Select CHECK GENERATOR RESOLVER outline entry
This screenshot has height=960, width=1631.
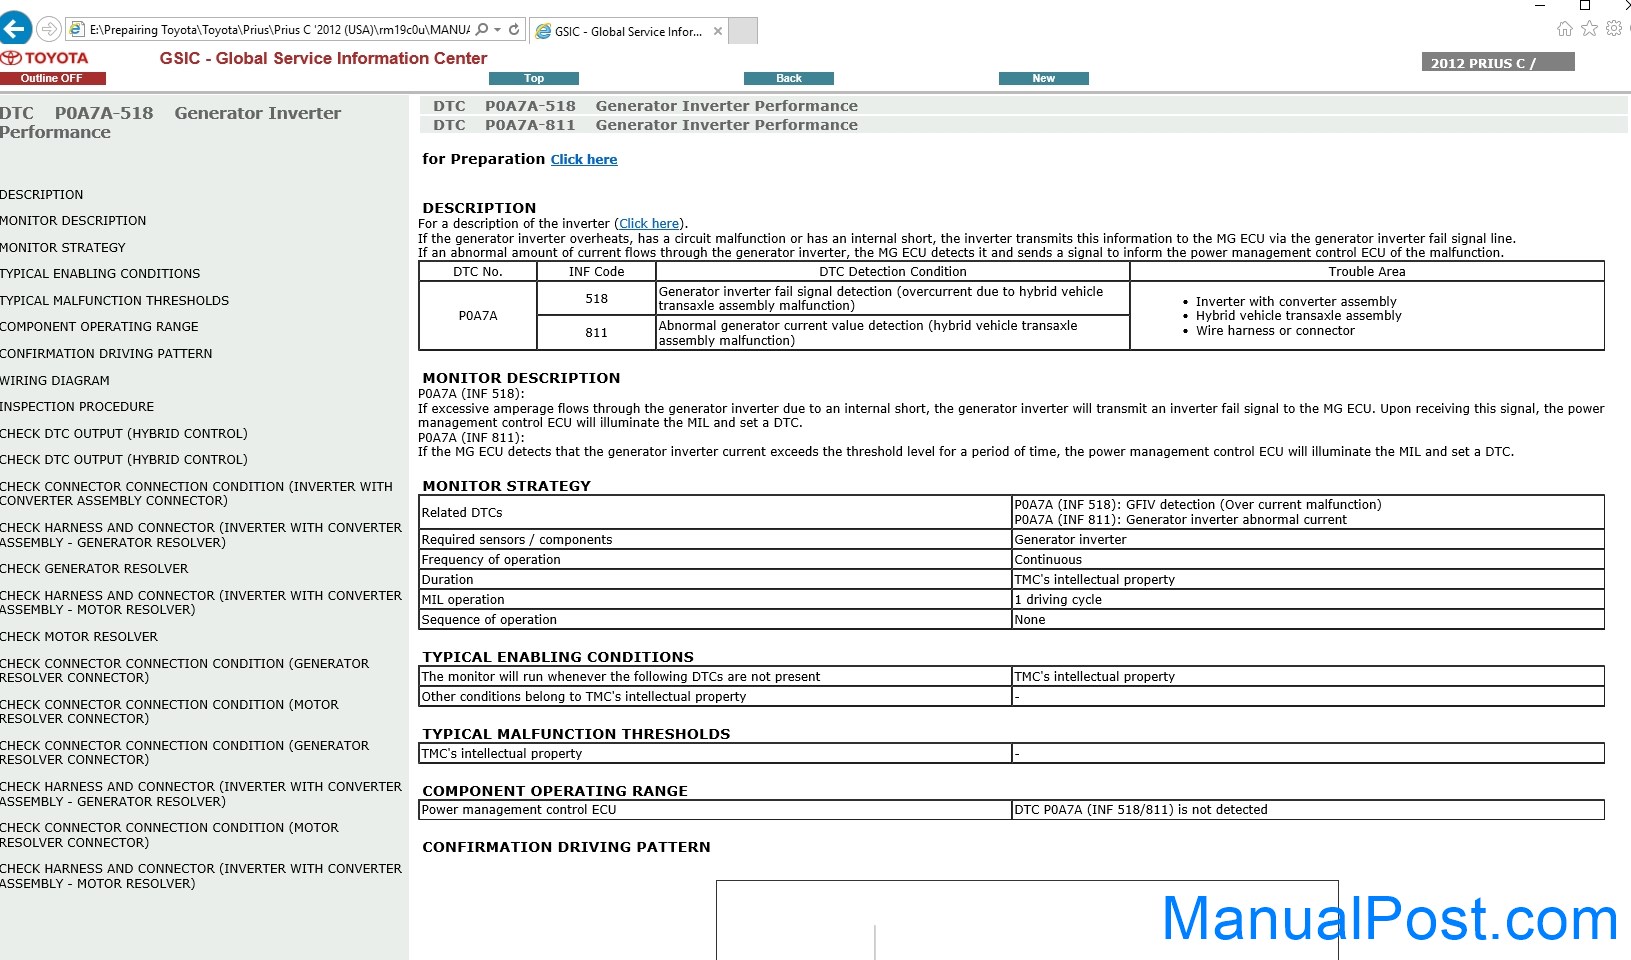pyautogui.click(x=94, y=569)
